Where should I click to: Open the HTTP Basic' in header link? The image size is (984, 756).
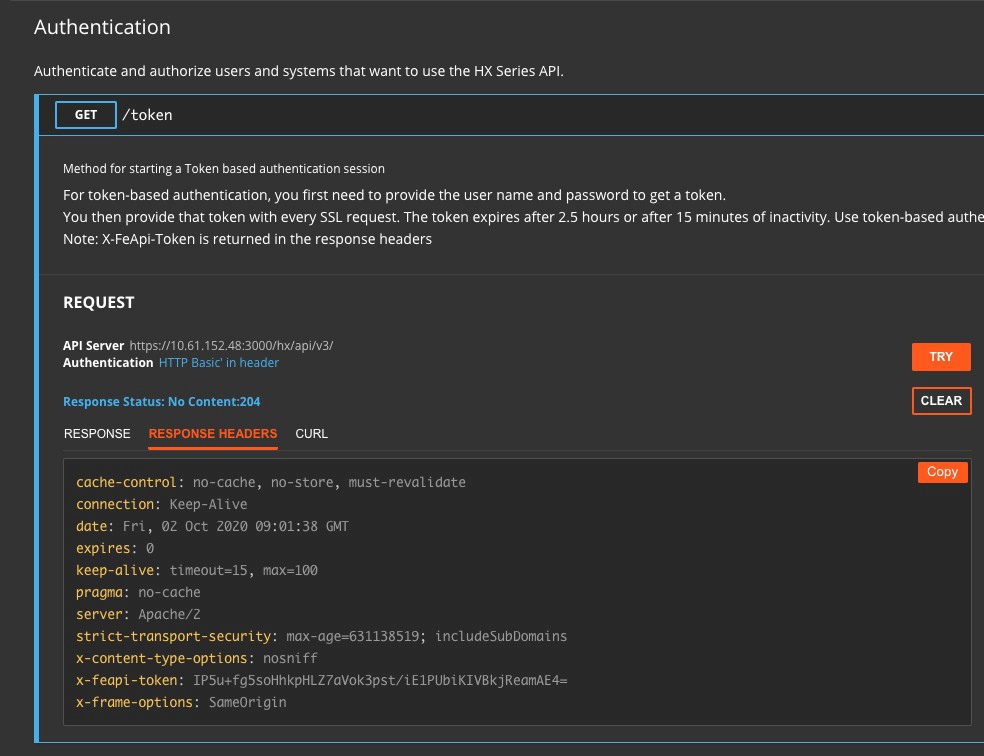coord(218,363)
